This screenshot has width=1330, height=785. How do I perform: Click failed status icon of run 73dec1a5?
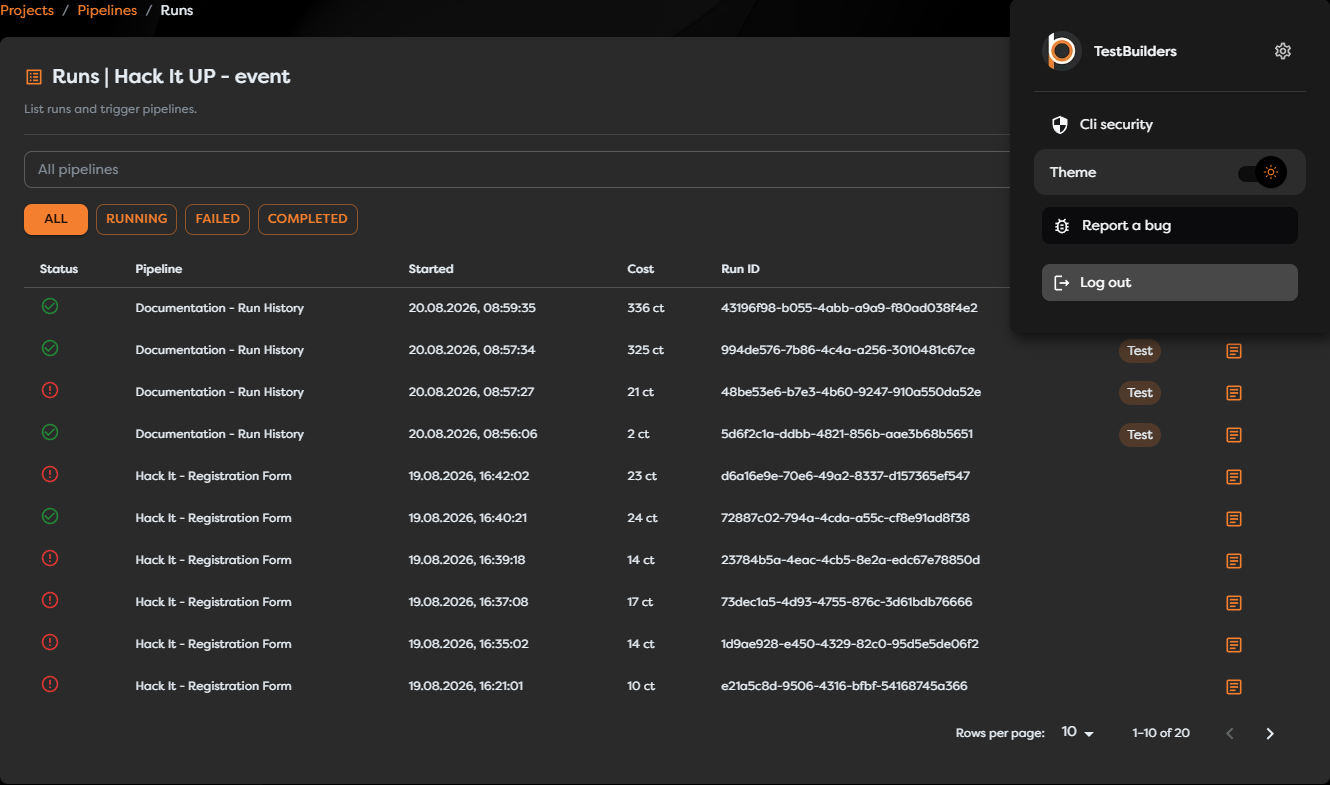coord(50,600)
